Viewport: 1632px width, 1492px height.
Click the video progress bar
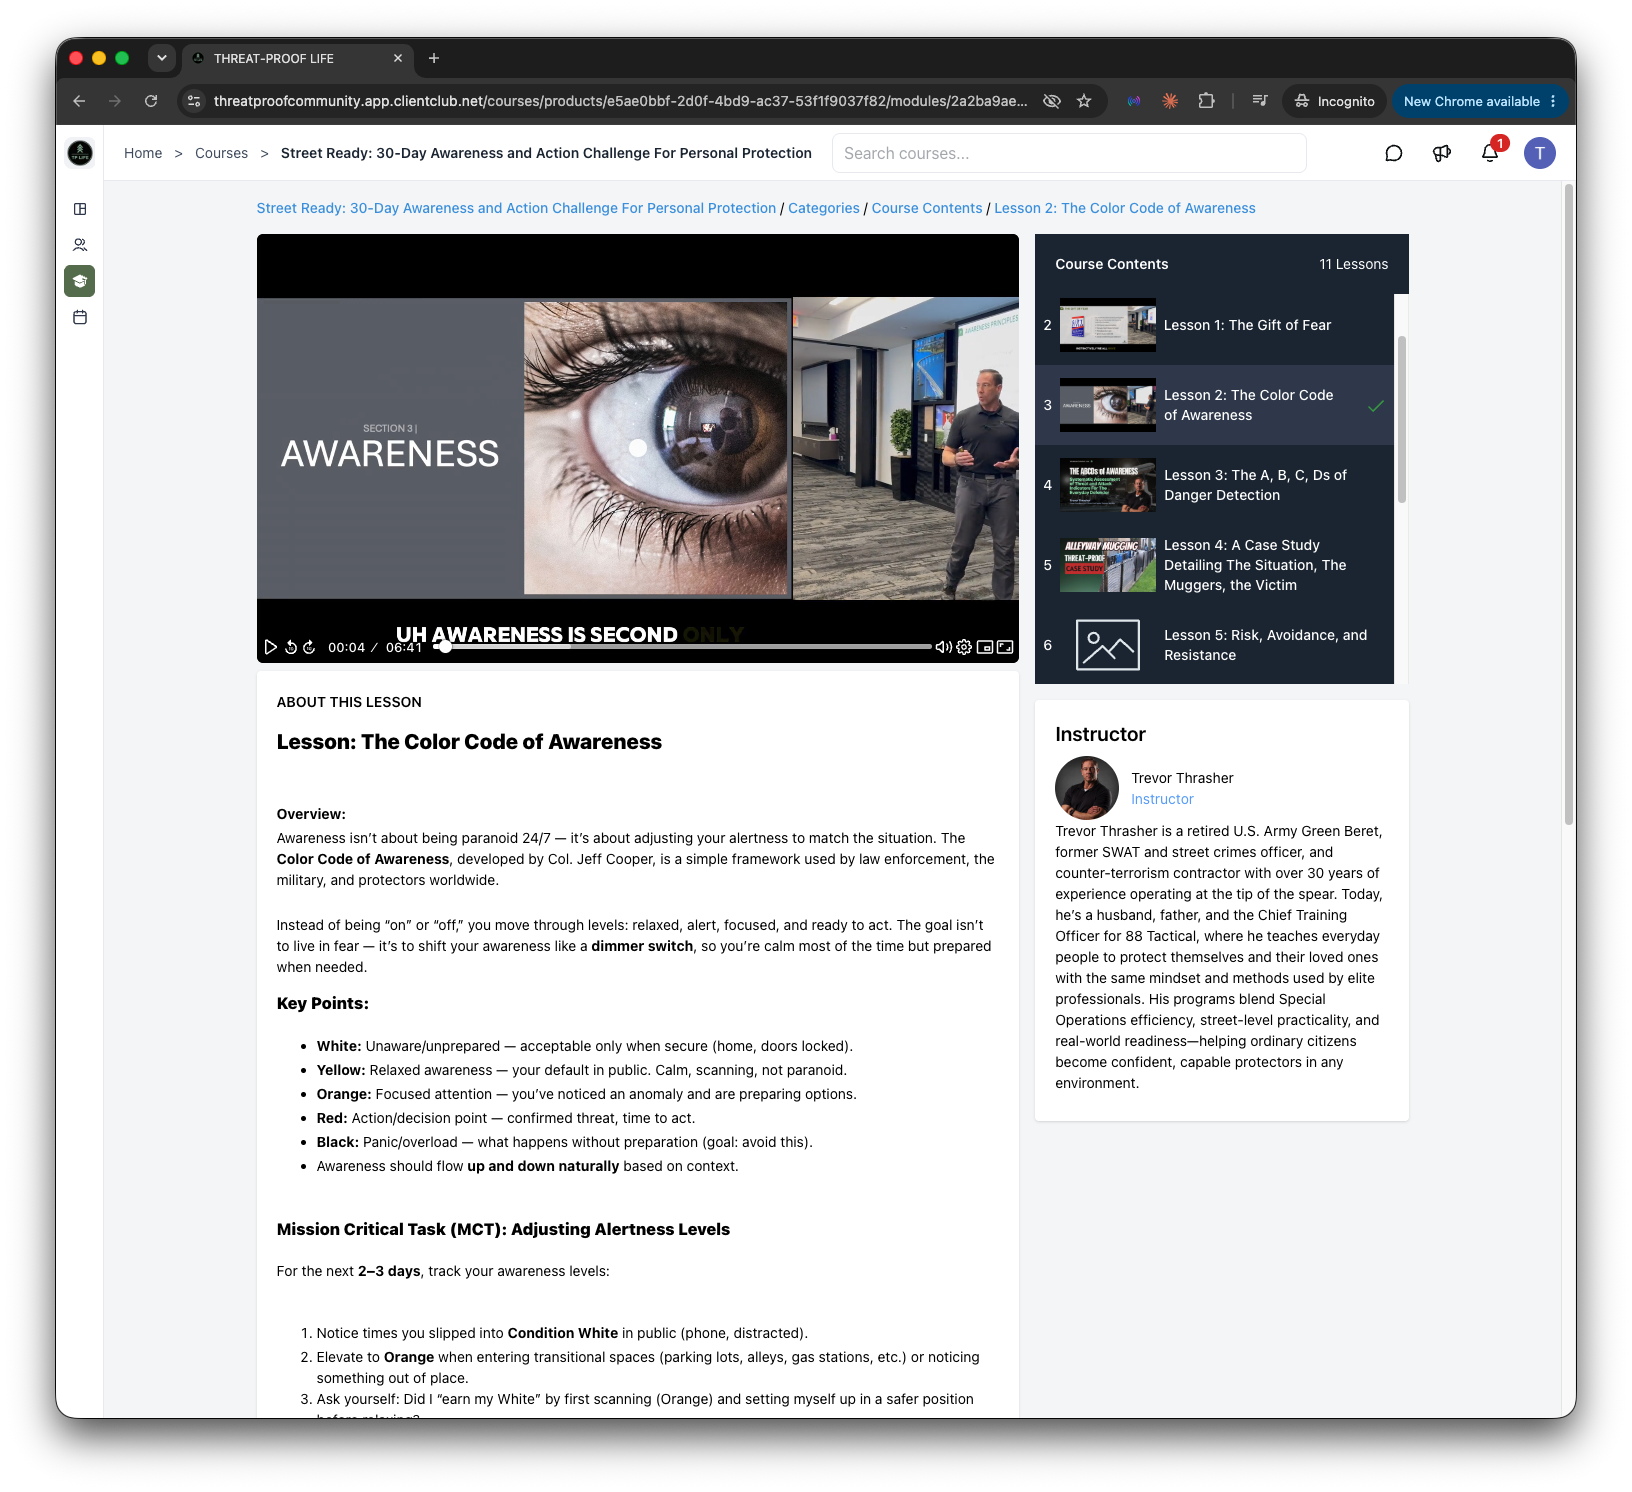tap(685, 647)
